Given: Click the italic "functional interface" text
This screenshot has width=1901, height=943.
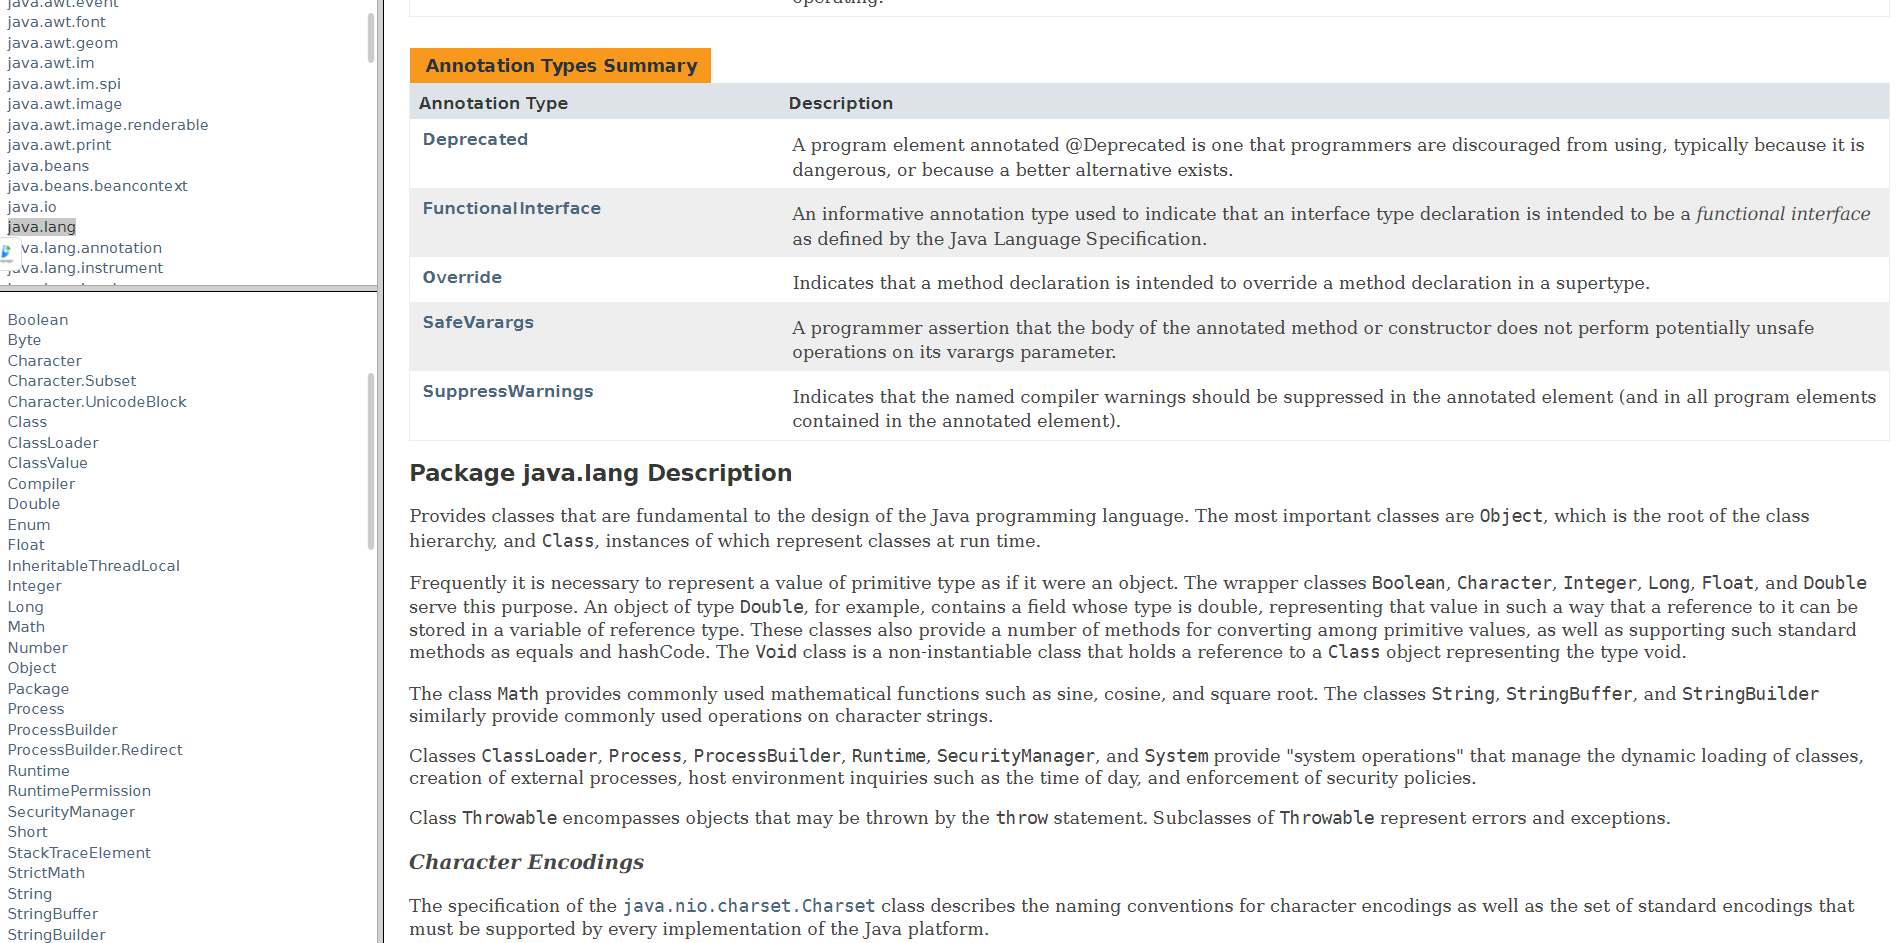Looking at the screenshot, I should tap(1783, 214).
